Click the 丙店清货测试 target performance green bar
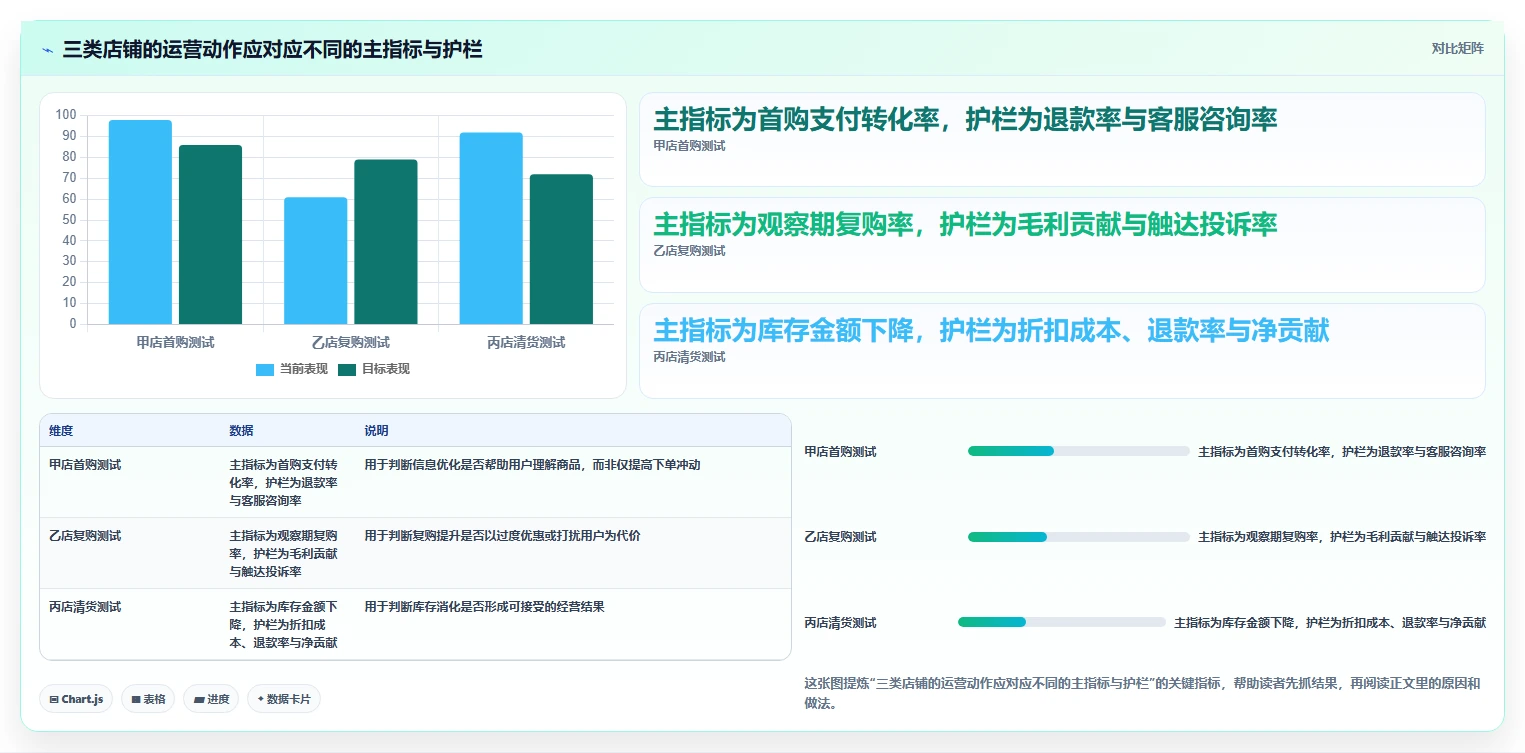 click(x=561, y=249)
